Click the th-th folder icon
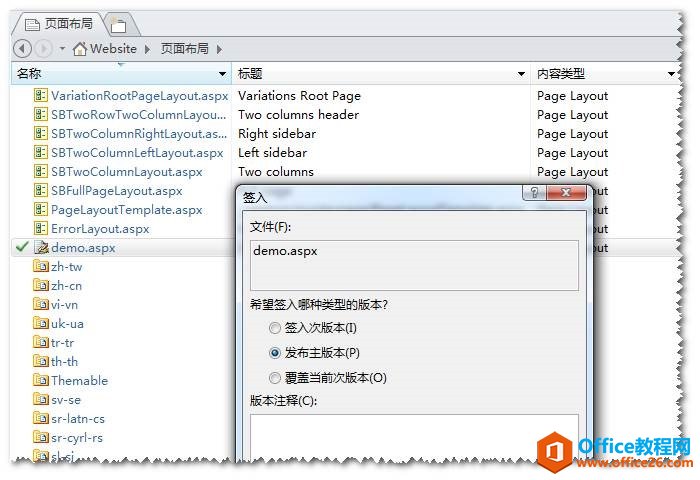This screenshot has height=480, width=700. coord(41,361)
